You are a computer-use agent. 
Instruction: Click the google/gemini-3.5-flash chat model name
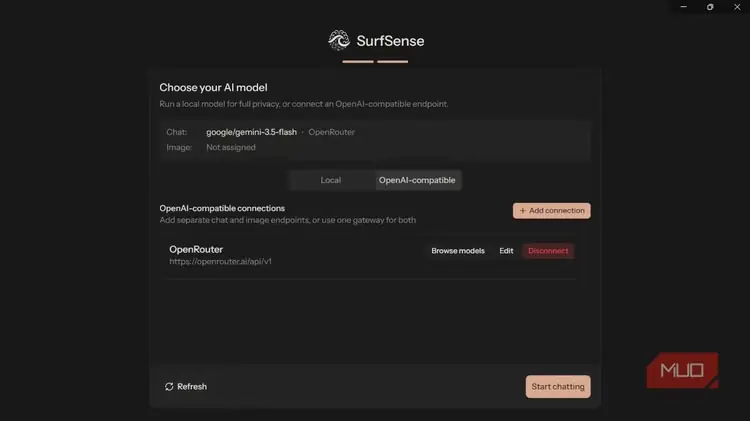(251, 132)
